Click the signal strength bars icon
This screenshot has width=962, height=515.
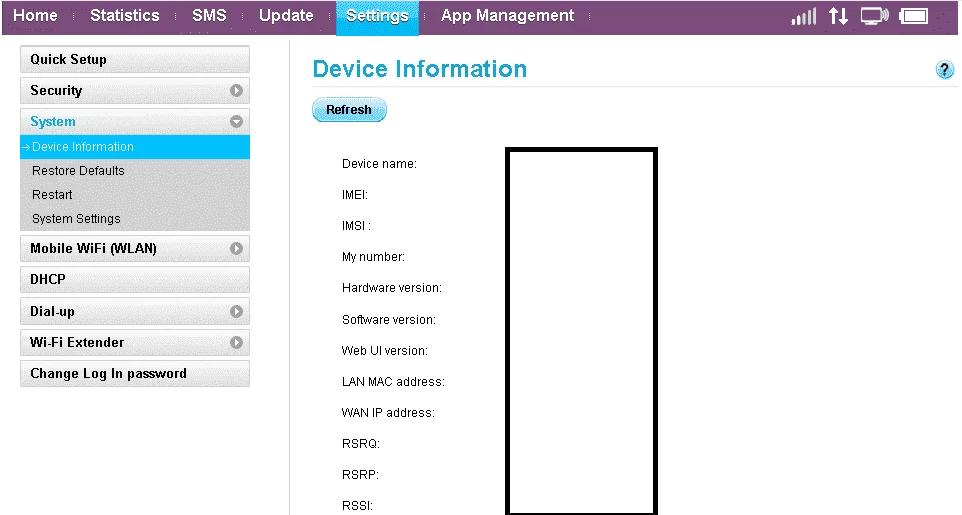(804, 17)
